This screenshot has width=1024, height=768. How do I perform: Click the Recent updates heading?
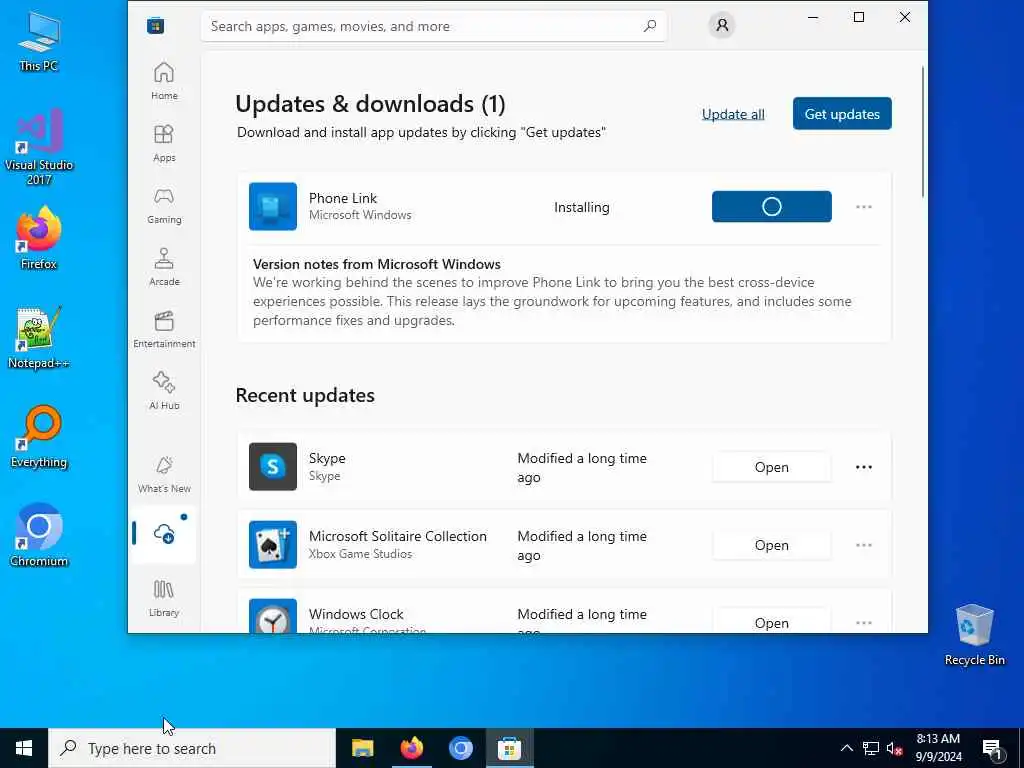pyautogui.click(x=305, y=395)
